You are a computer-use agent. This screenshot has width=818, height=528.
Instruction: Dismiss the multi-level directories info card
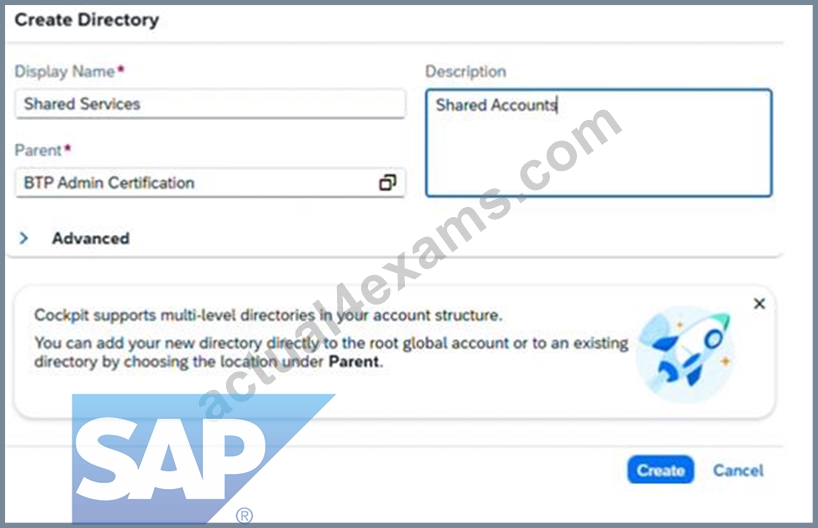point(759,304)
